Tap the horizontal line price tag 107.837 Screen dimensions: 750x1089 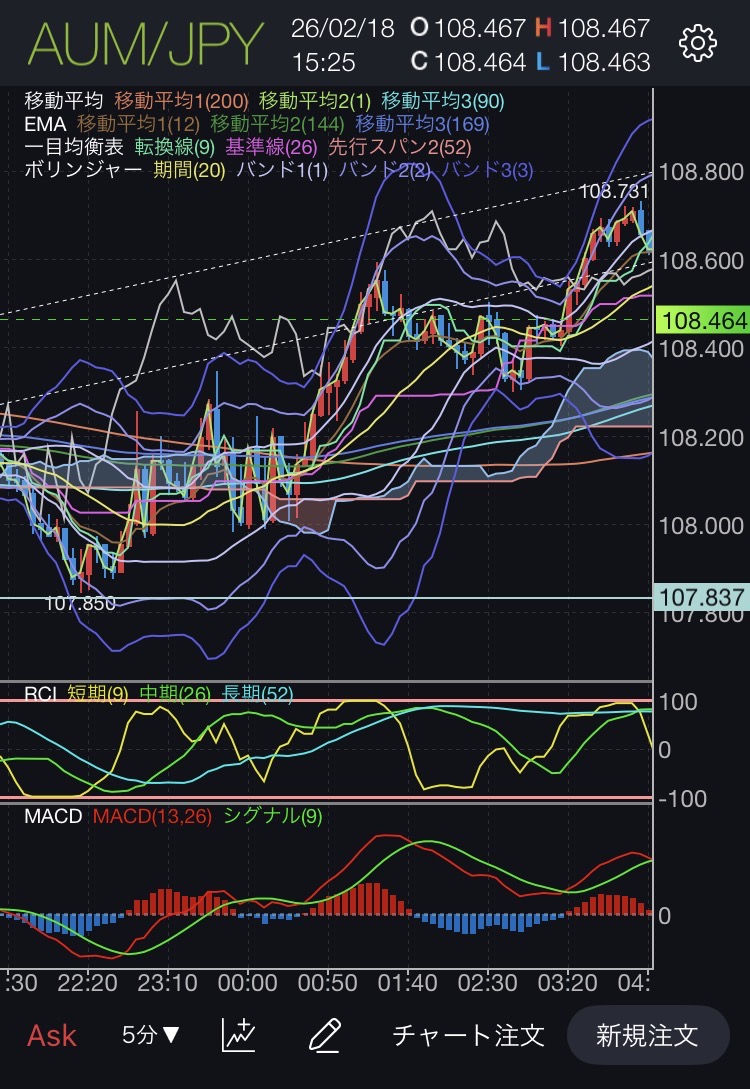tap(701, 597)
